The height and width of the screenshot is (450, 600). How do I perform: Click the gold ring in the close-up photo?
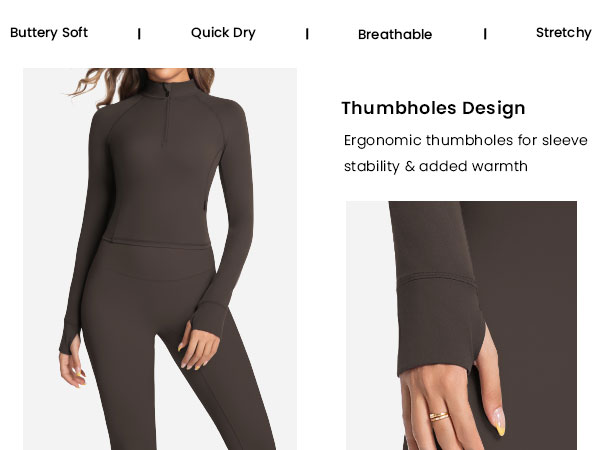click(x=439, y=416)
